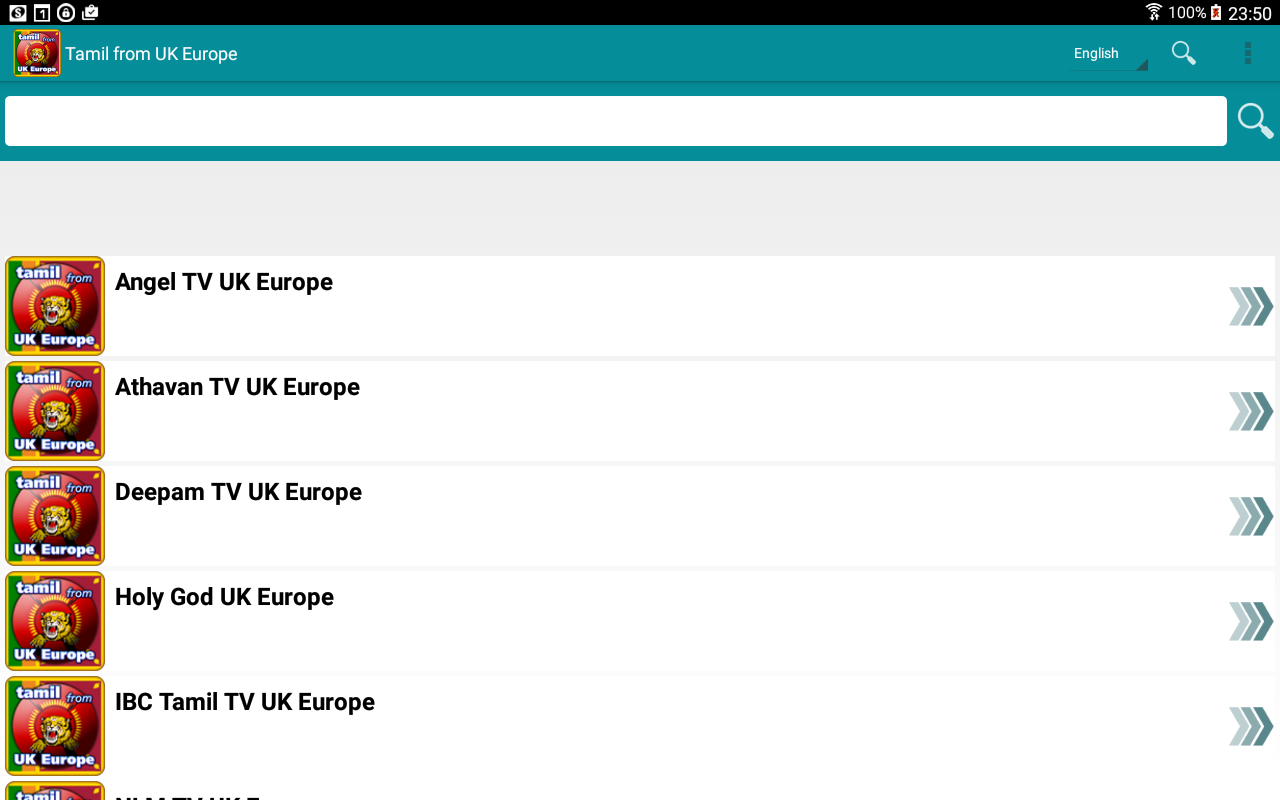Tap the Holy God UK Europe channel logo
The height and width of the screenshot is (800, 1280).
(x=55, y=621)
